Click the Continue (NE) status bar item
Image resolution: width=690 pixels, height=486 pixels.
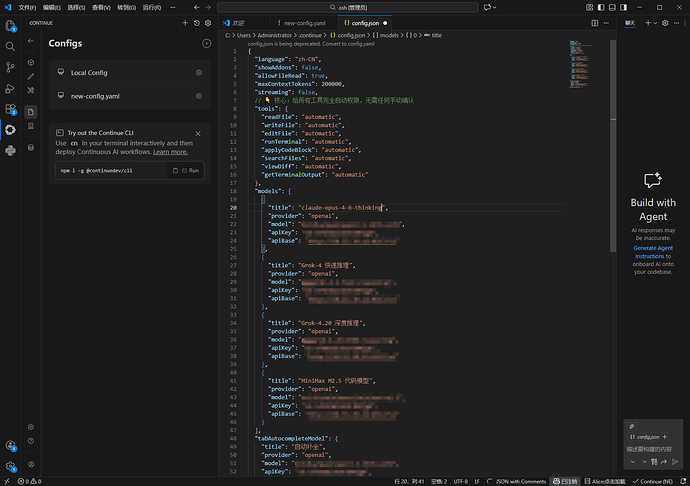(653, 481)
